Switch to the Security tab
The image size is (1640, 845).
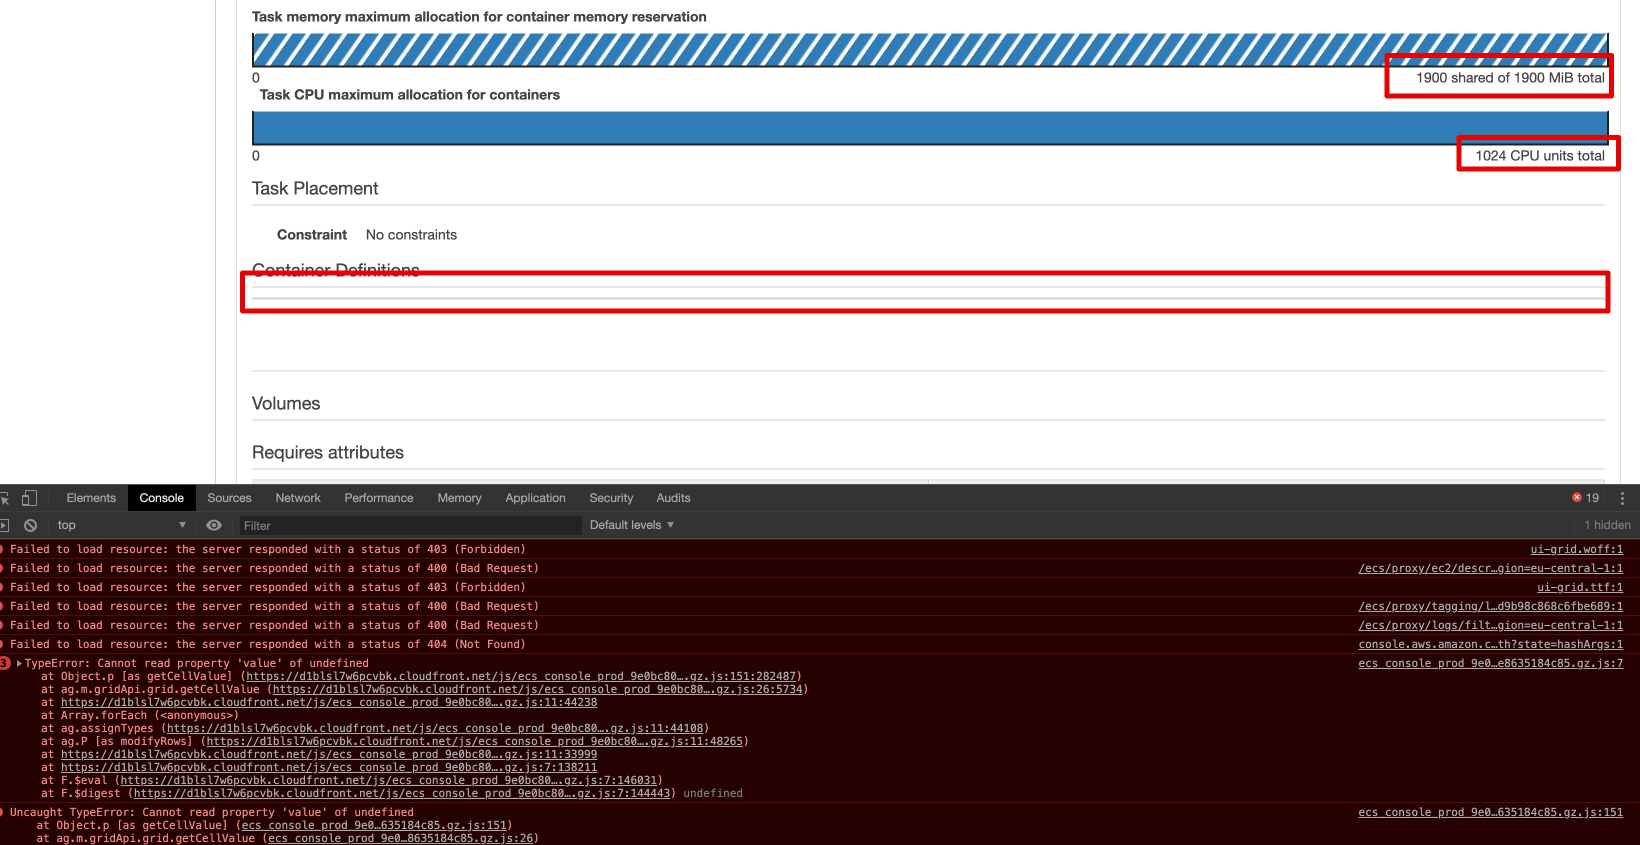[x=611, y=498]
